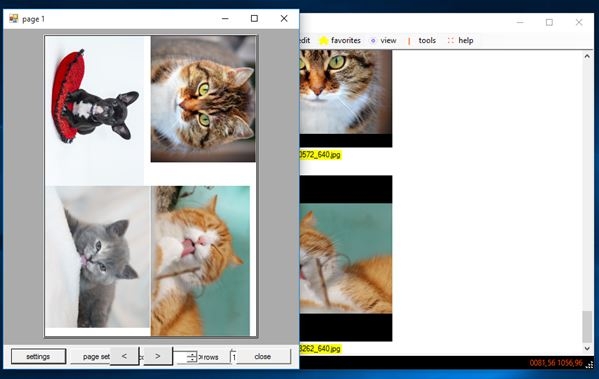Viewport: 599px width, 379px height.
Task: Open the view menu
Action: pyautogui.click(x=388, y=40)
